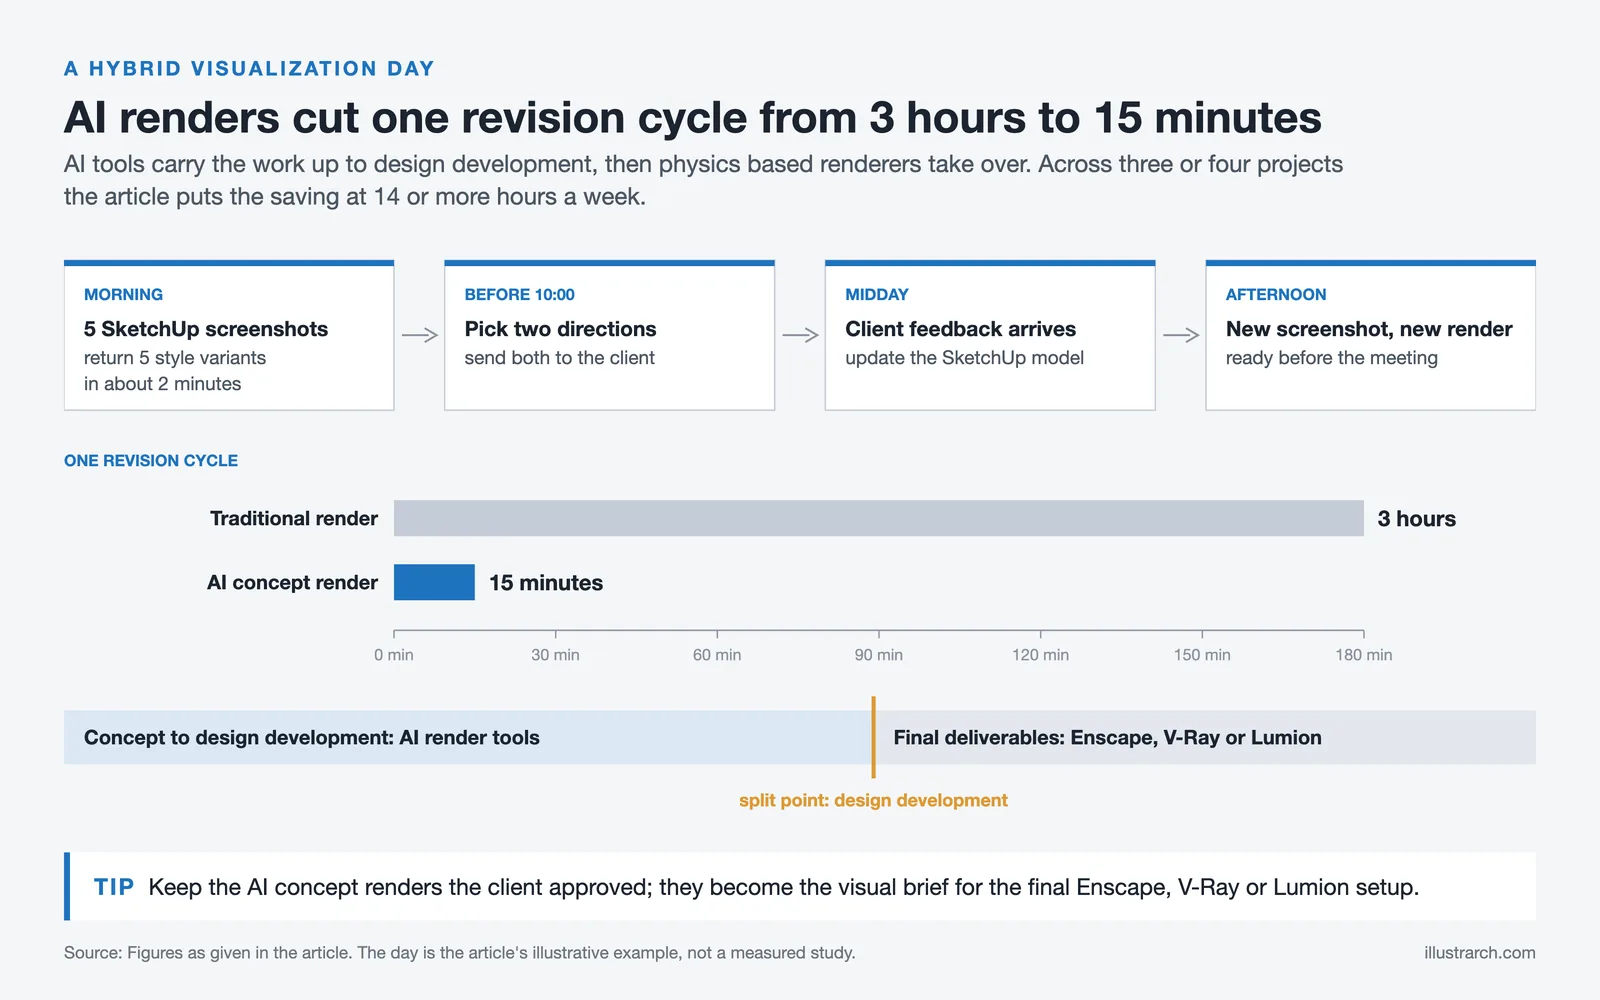Click 'New screenshot, new render' card title
The width and height of the screenshot is (1600, 1000).
1369,329
